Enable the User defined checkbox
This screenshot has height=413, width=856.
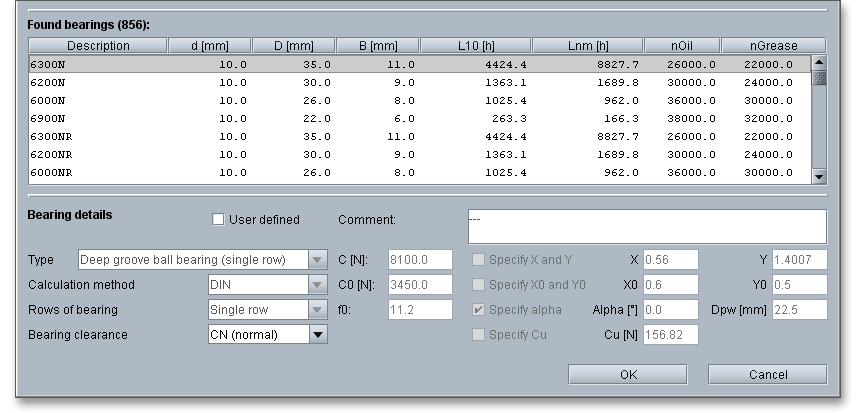(x=219, y=220)
